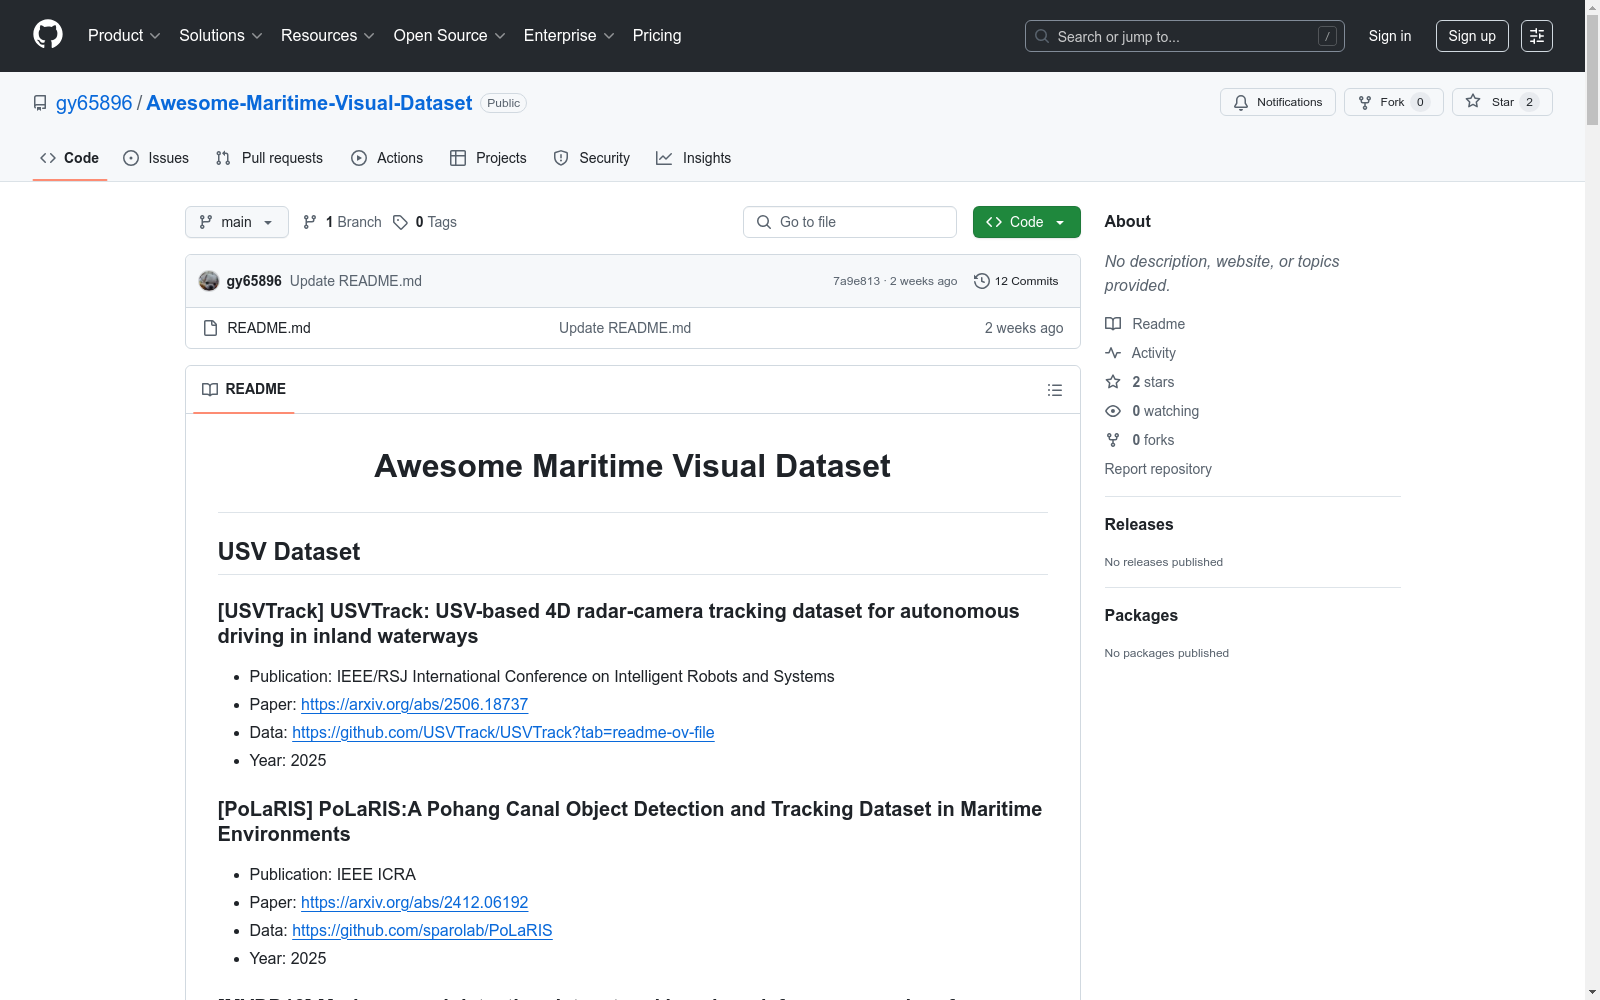Expand the Resources menu
Image resolution: width=1600 pixels, height=1000 pixels.
tap(328, 36)
